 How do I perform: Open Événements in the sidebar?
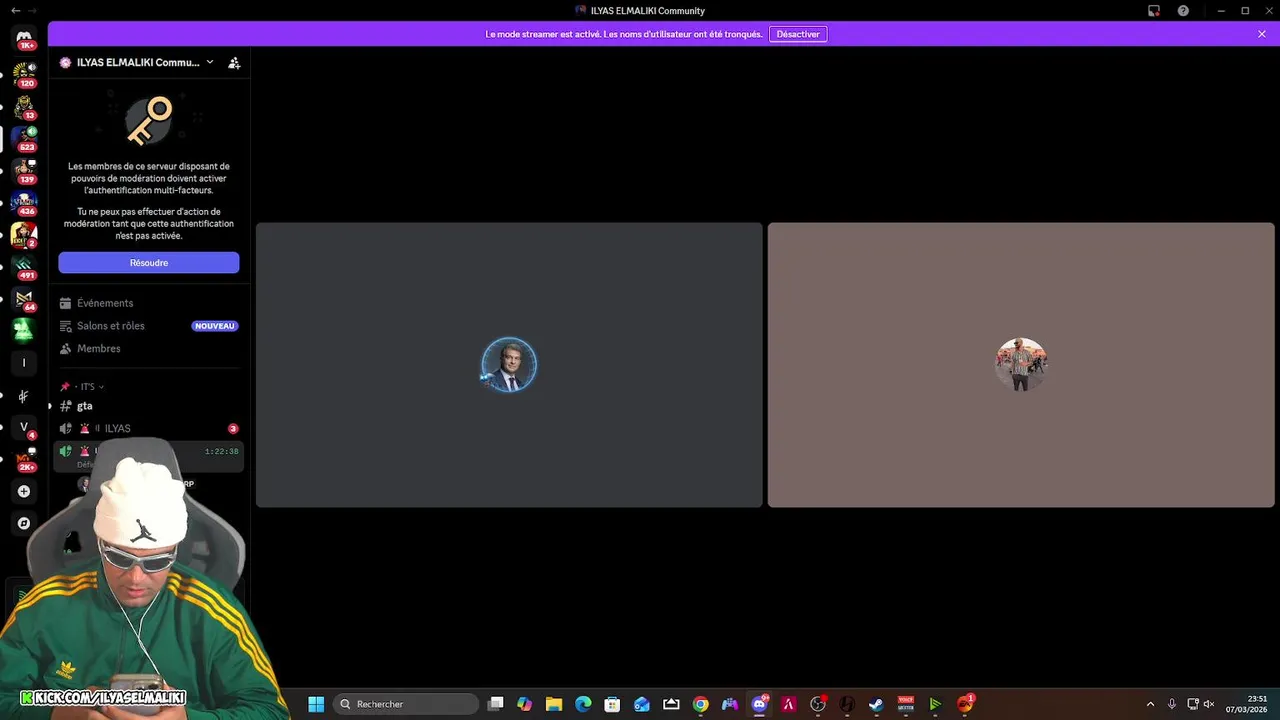148,303
